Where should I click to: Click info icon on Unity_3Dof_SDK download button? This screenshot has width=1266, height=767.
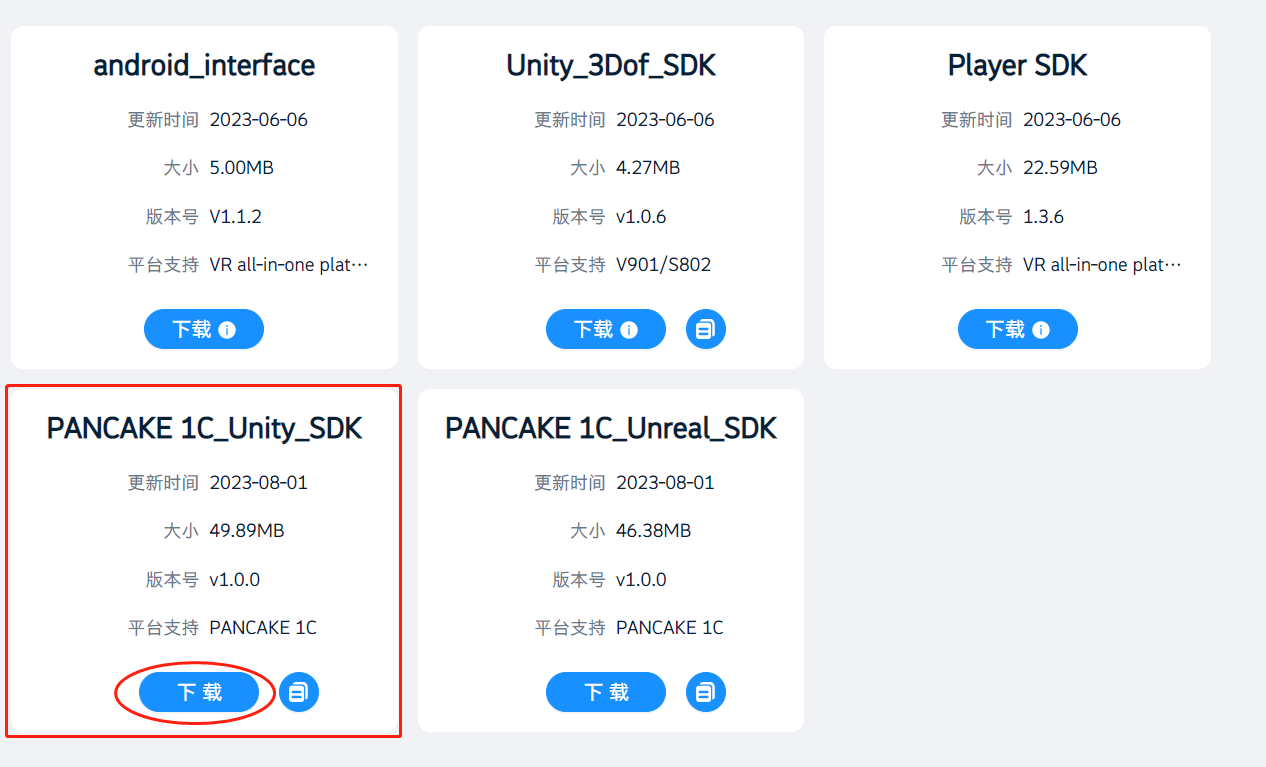(629, 329)
